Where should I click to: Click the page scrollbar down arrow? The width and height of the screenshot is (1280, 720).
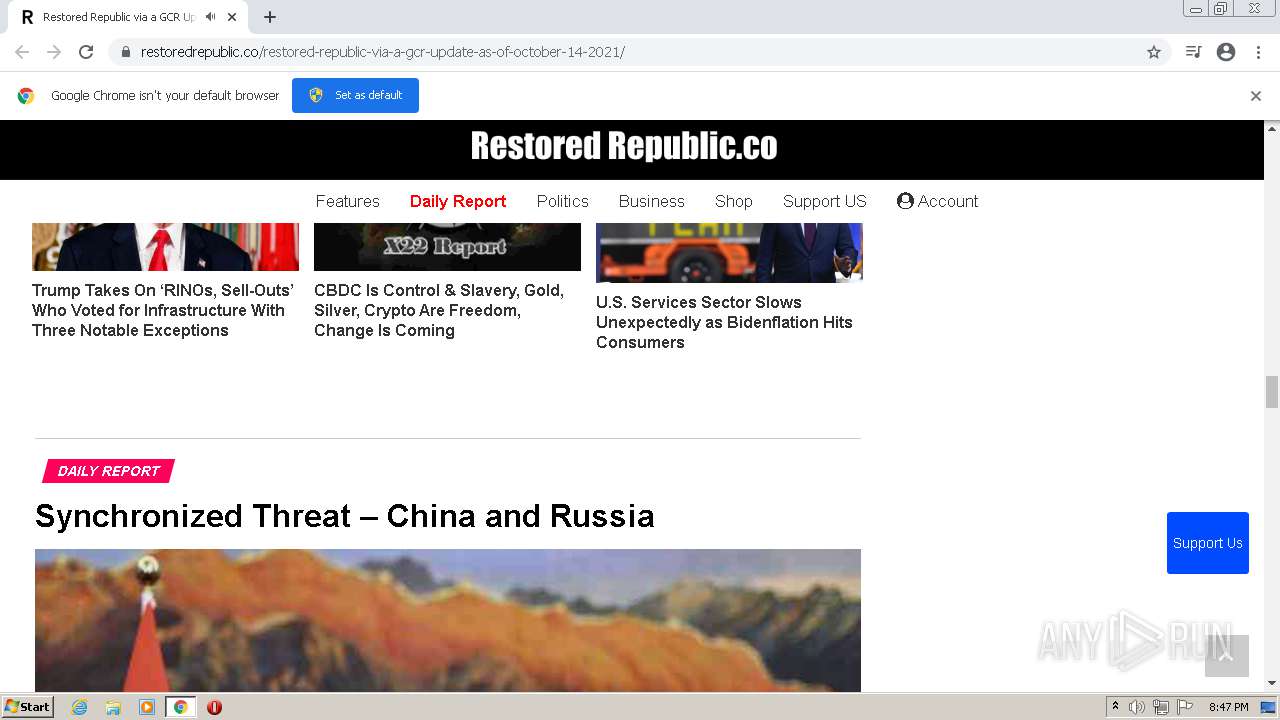1272,684
